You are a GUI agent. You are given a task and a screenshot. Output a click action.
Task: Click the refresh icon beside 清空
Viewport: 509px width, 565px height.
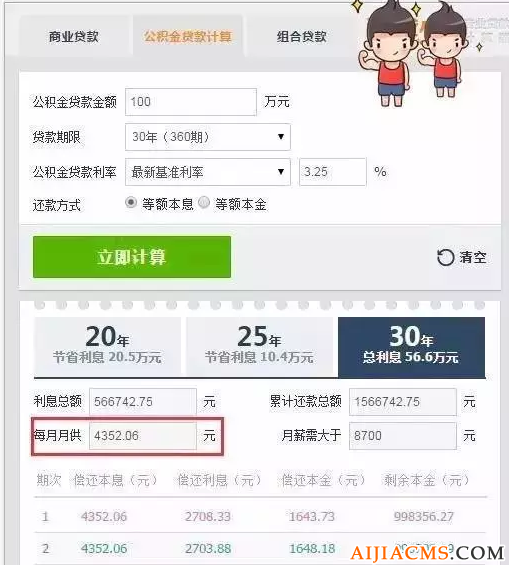click(x=445, y=257)
